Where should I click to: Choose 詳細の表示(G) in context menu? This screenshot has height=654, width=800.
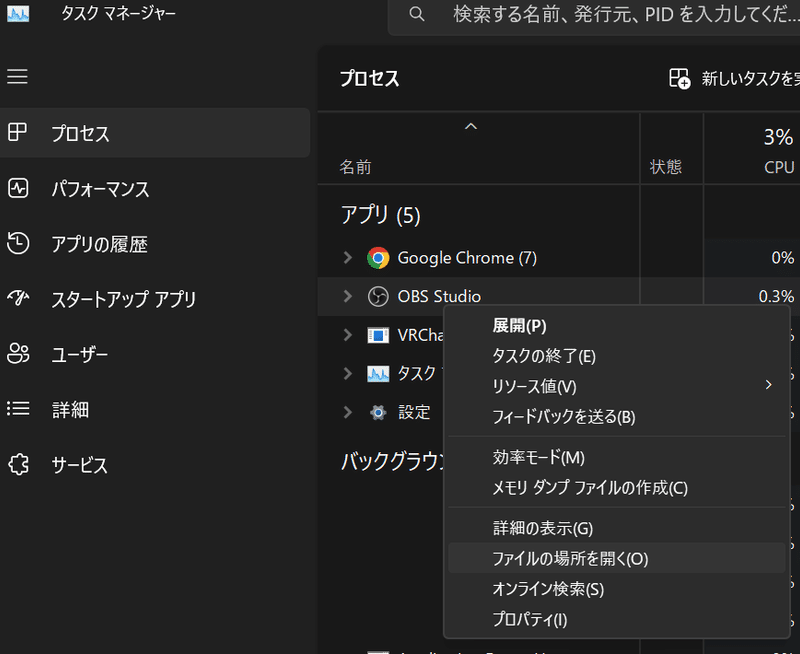[616, 528]
